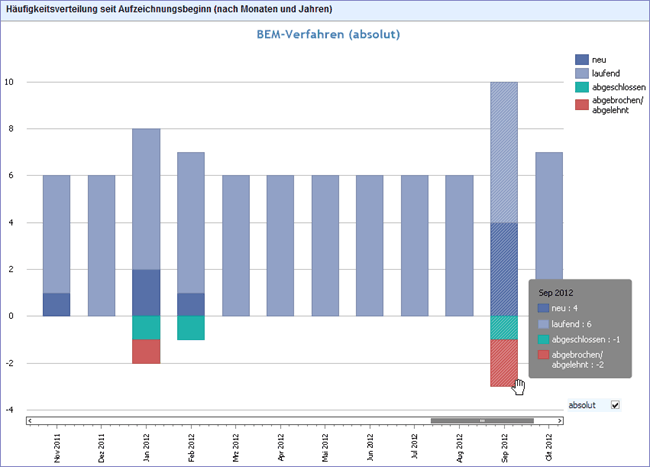The height and width of the screenshot is (467, 650).
Task: Select the Aug 2012 laufend bar
Action: pos(459,245)
